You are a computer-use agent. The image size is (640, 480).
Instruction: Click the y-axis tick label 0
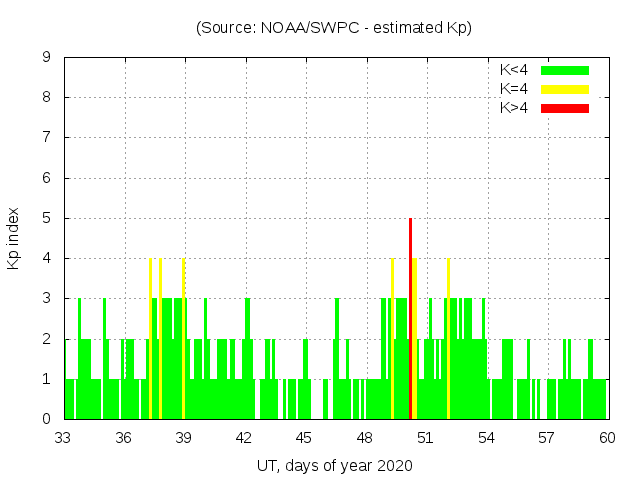click(47, 419)
